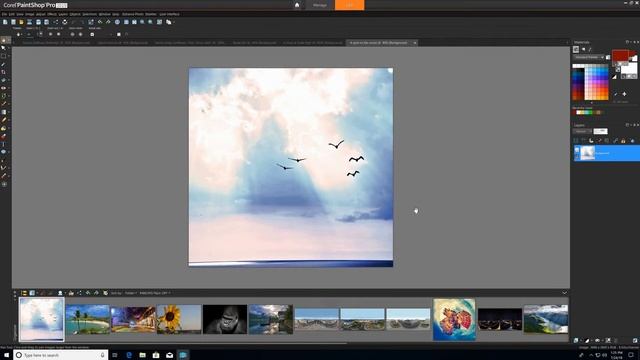Open the Image menu
The height and width of the screenshot is (360, 640).
tap(29, 14)
